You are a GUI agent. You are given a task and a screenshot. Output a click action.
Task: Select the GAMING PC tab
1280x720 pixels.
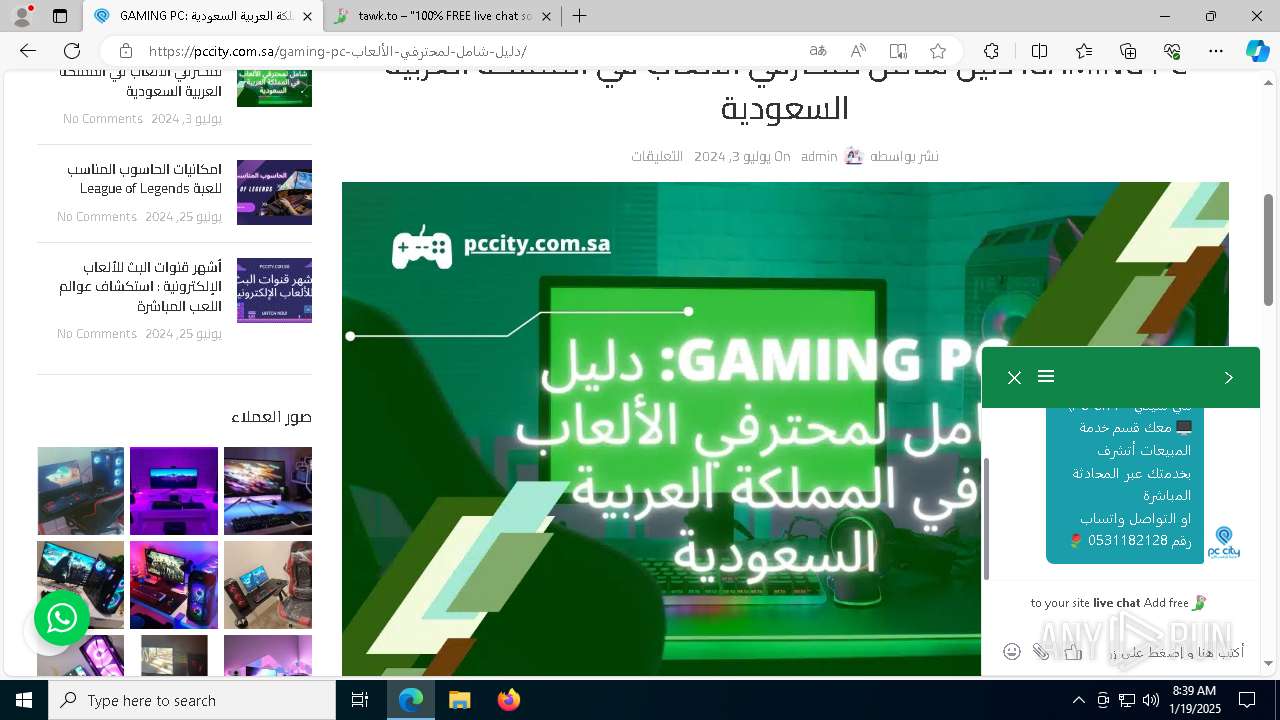[204, 16]
